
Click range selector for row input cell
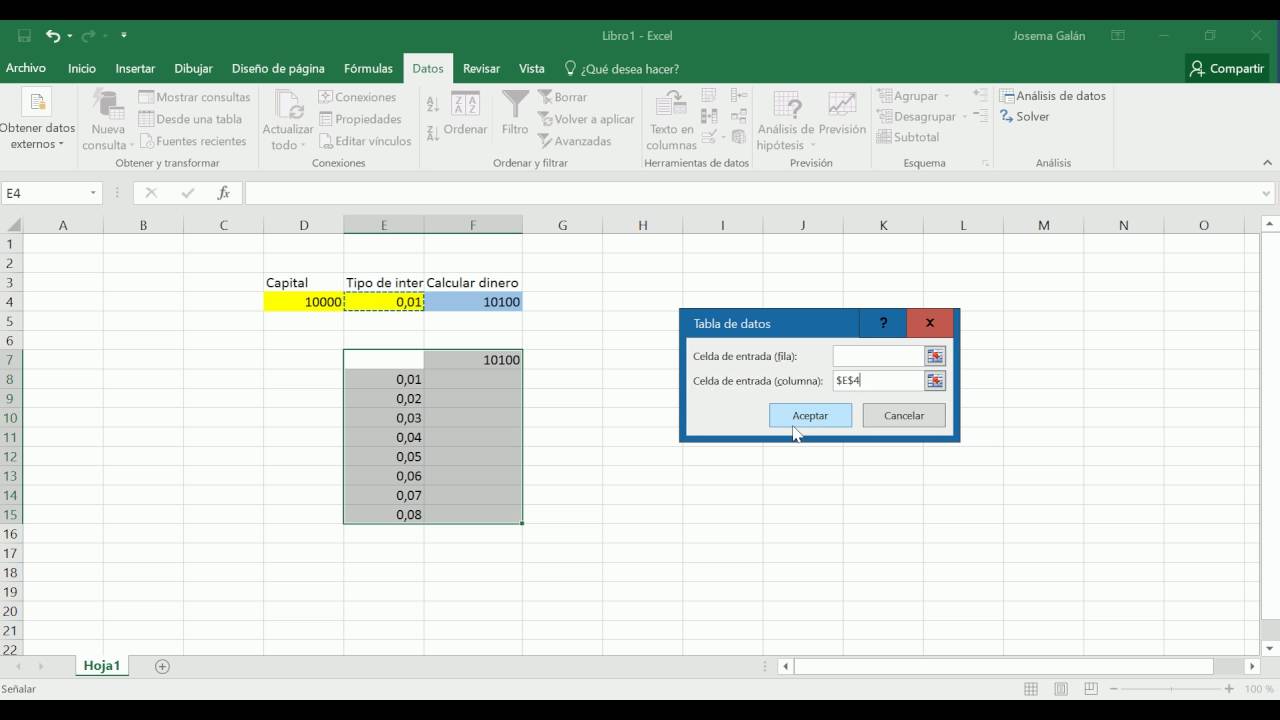(935, 356)
